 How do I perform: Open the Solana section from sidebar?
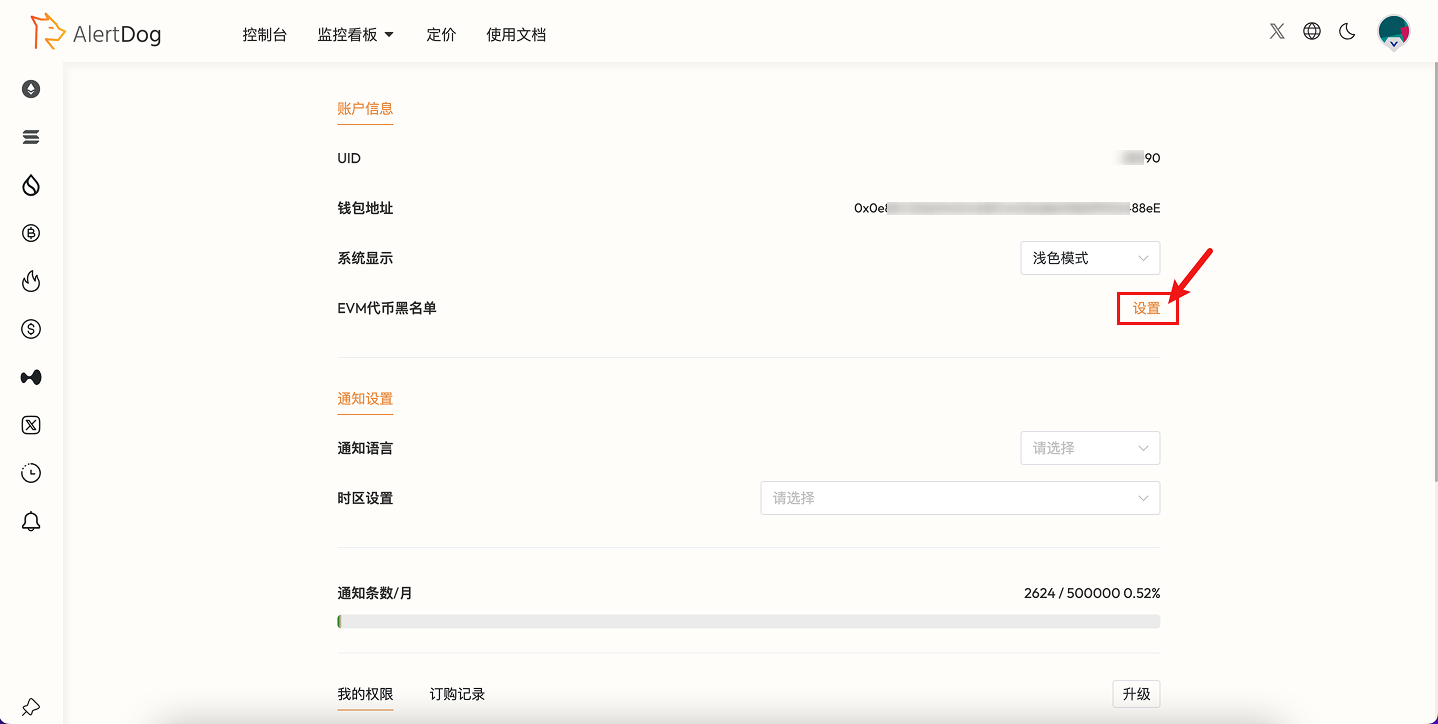pyautogui.click(x=30, y=137)
